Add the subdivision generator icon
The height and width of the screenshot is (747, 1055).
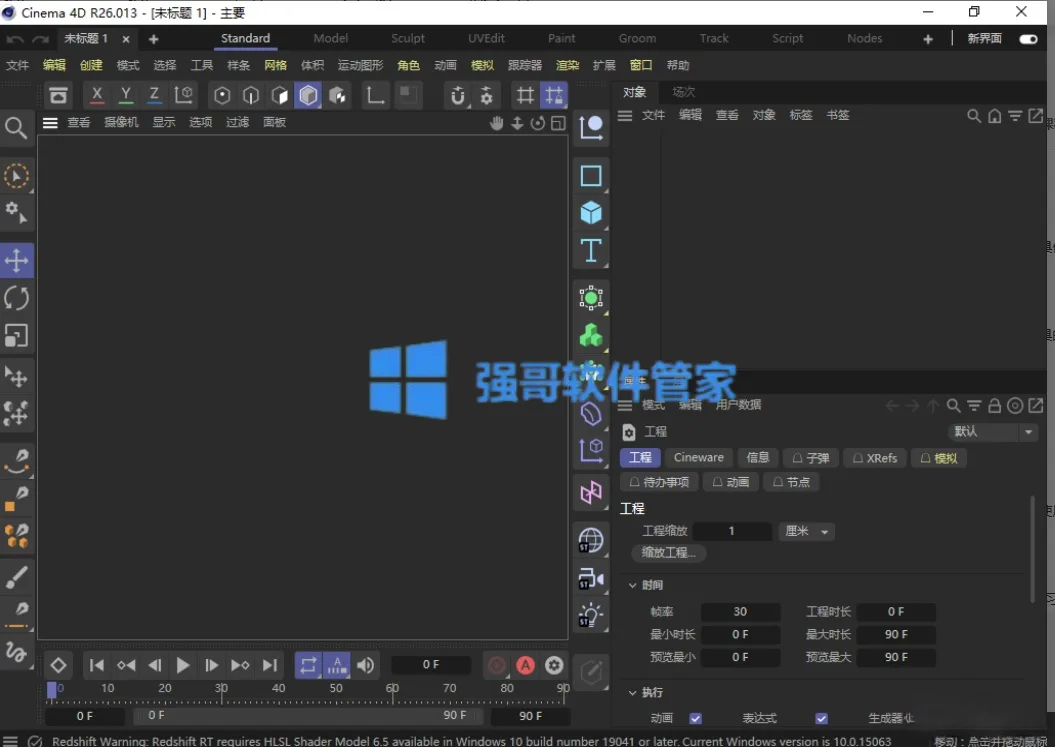pyautogui.click(x=591, y=298)
